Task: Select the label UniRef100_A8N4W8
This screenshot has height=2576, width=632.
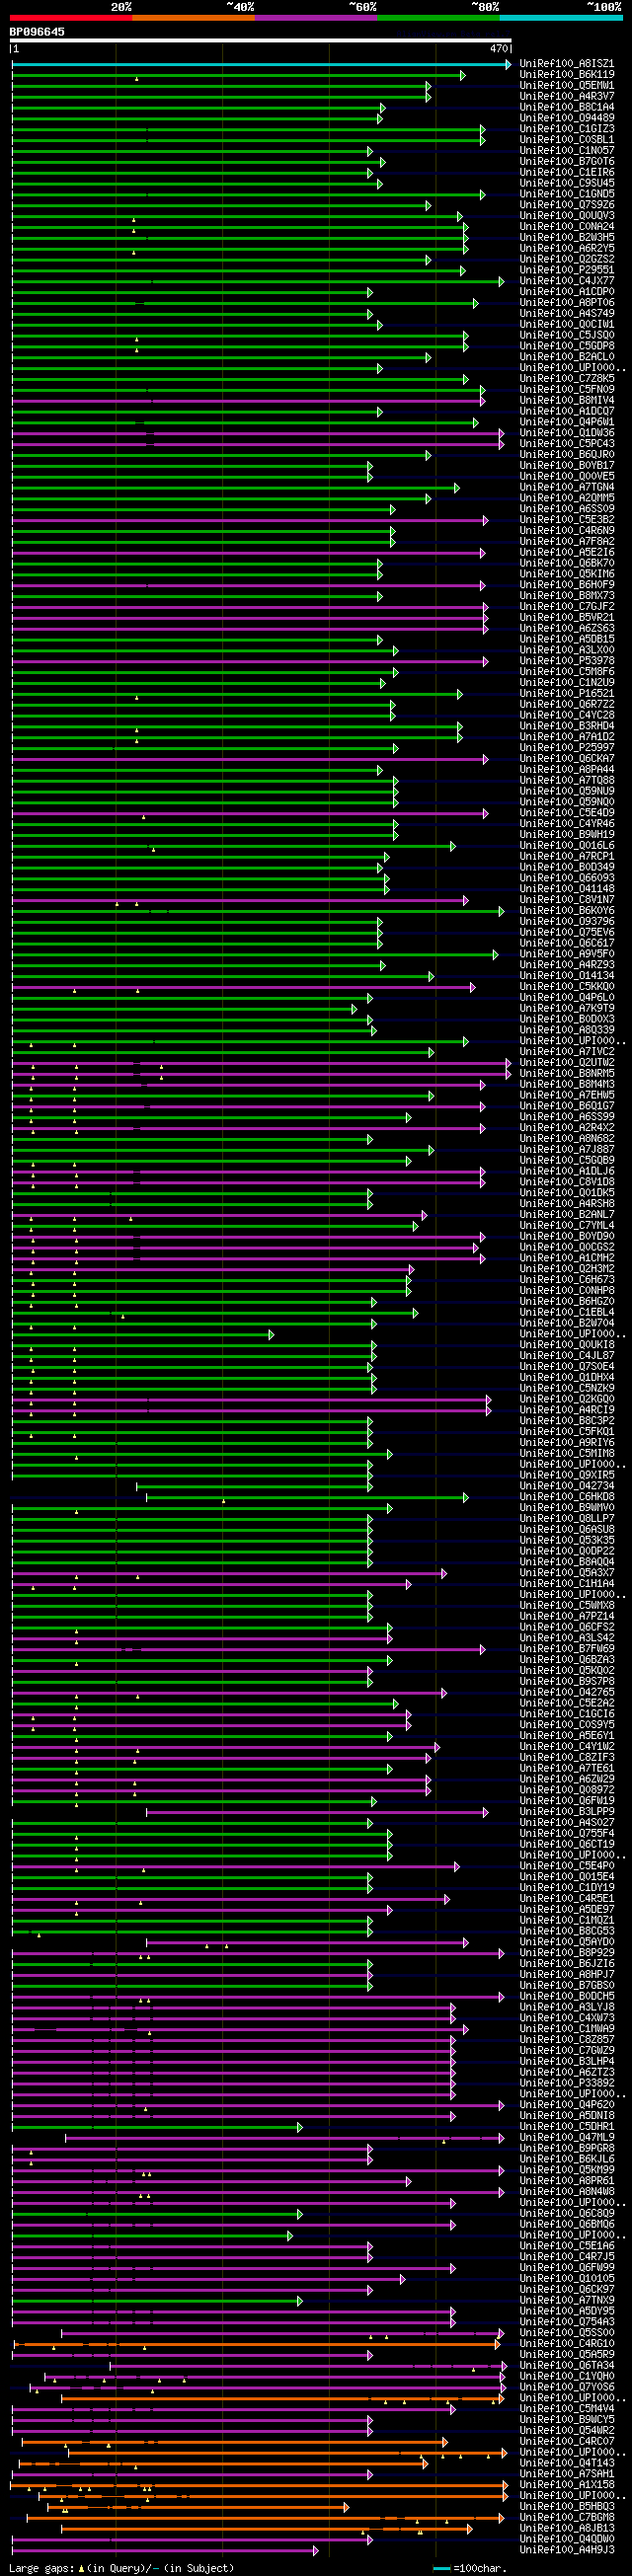Action: [567, 2192]
